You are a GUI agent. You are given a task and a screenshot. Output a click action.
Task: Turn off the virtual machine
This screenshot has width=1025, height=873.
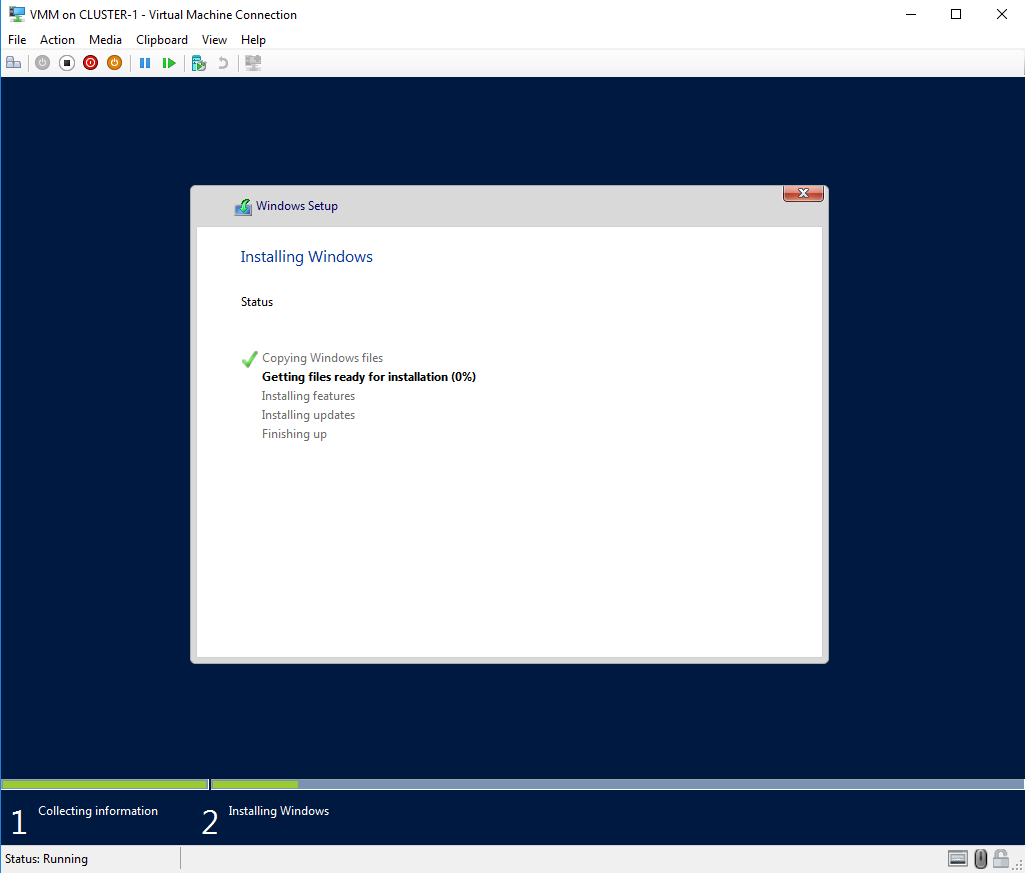(x=67, y=63)
